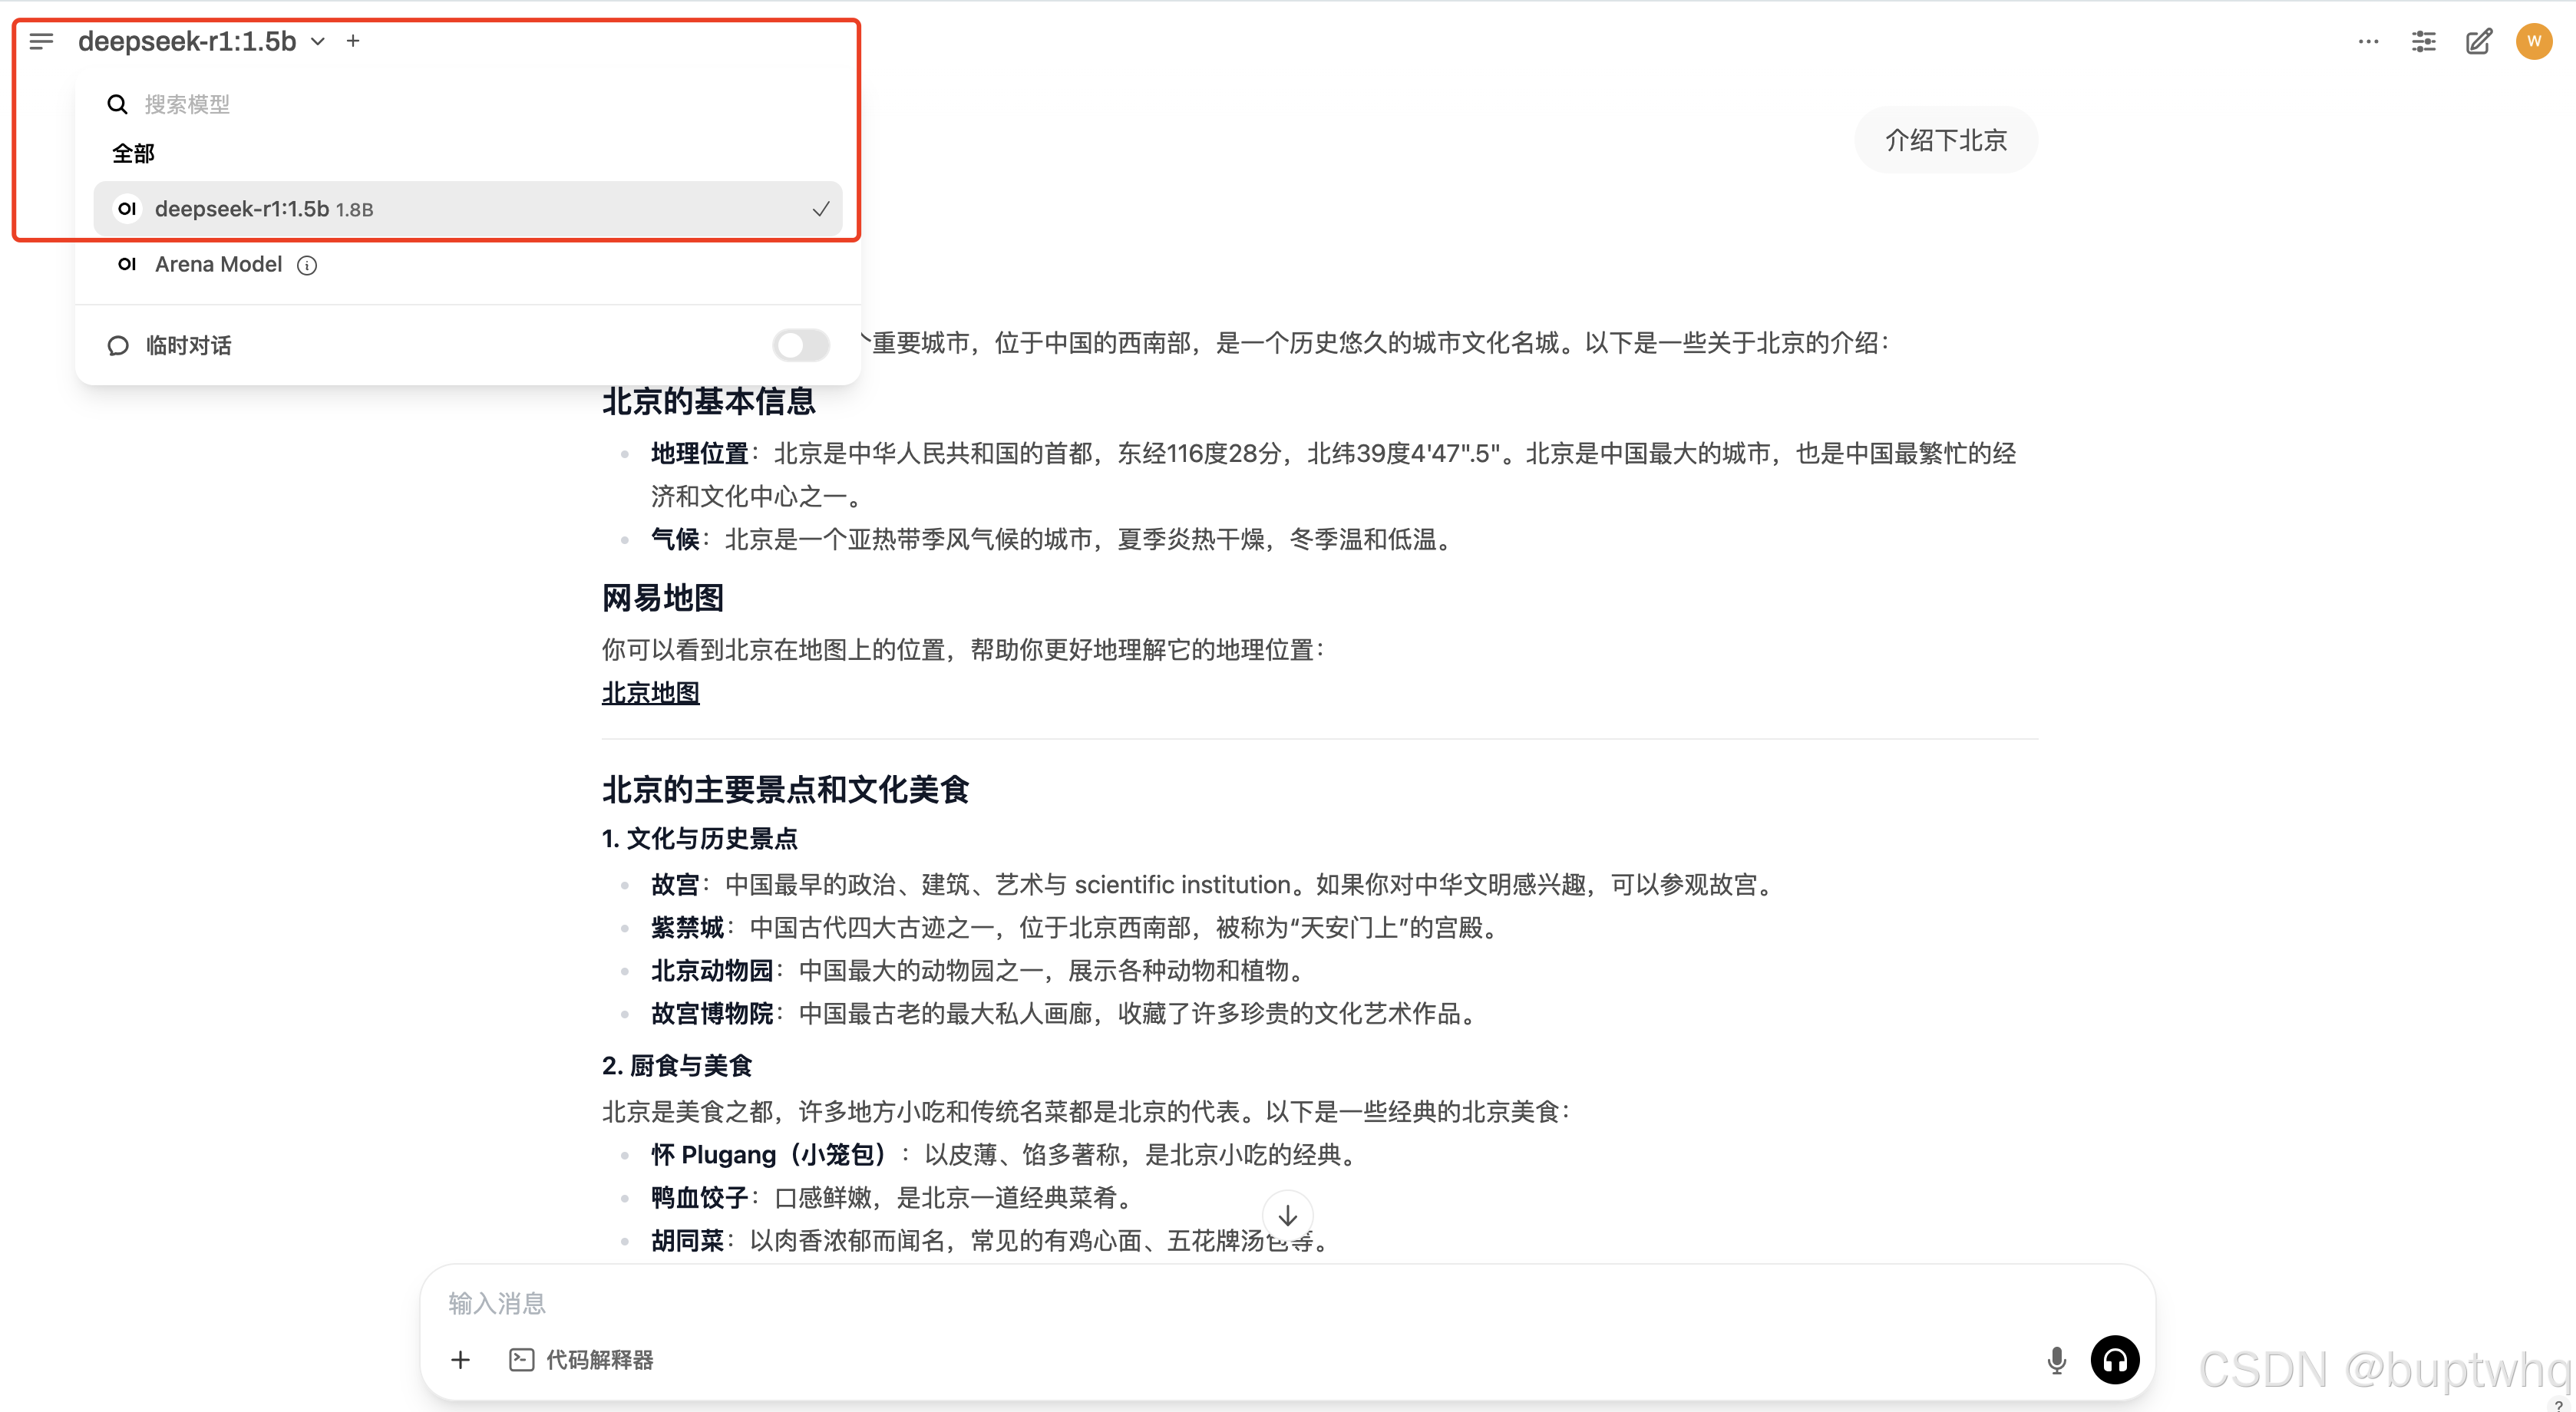Open the chat controls sliders icon

point(2423,41)
